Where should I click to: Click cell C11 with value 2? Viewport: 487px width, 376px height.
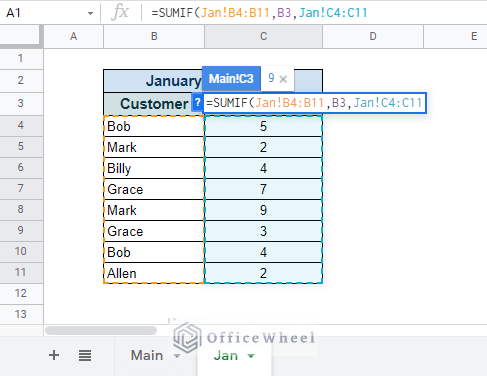click(263, 273)
